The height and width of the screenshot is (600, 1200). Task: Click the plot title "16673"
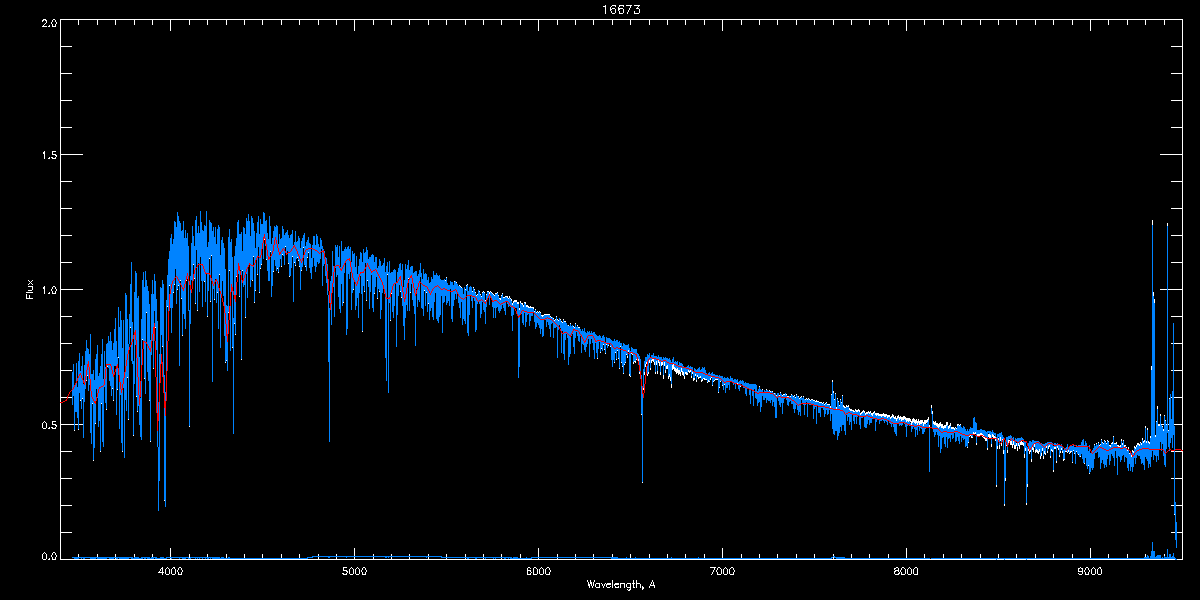tap(621, 8)
